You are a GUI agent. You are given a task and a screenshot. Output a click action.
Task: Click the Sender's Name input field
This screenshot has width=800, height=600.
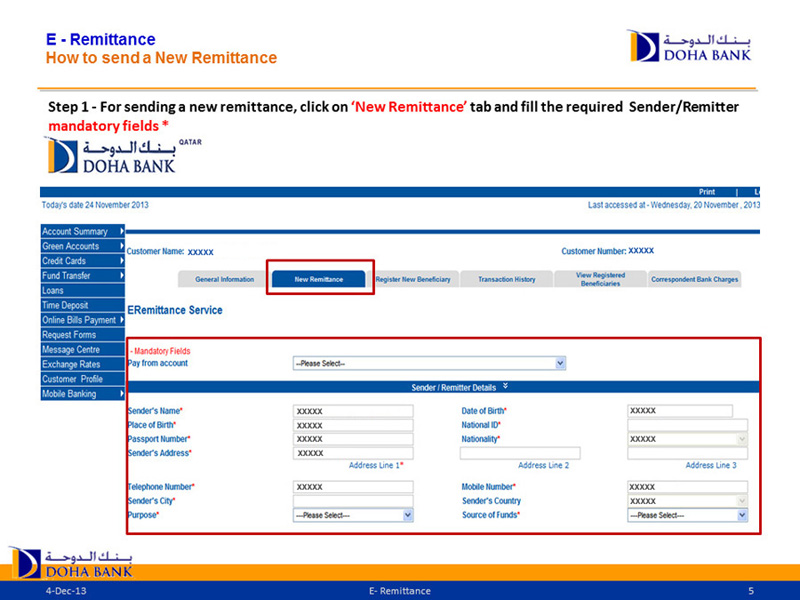pos(353,411)
